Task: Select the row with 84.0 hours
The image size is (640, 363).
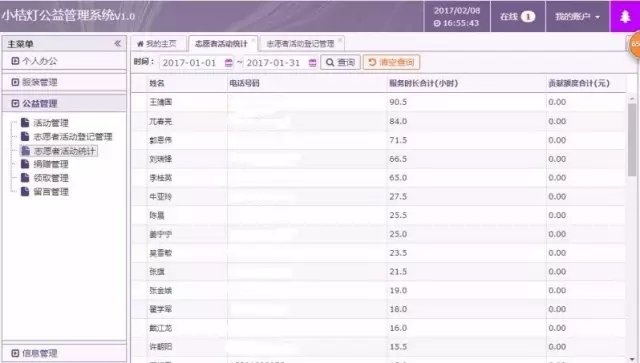Action: pyautogui.click(x=378, y=121)
